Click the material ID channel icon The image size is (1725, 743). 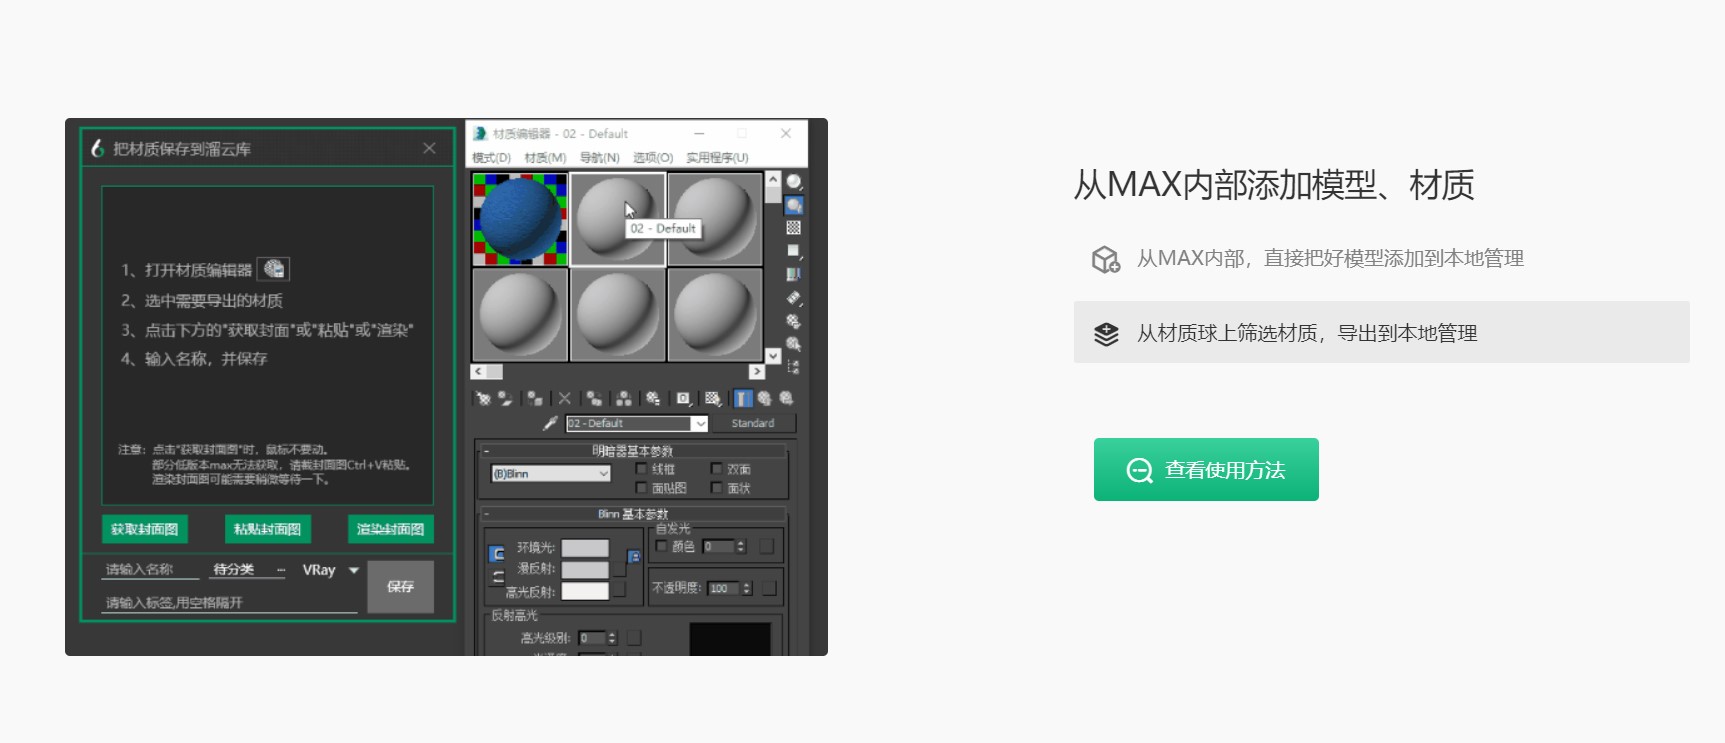[x=682, y=398]
